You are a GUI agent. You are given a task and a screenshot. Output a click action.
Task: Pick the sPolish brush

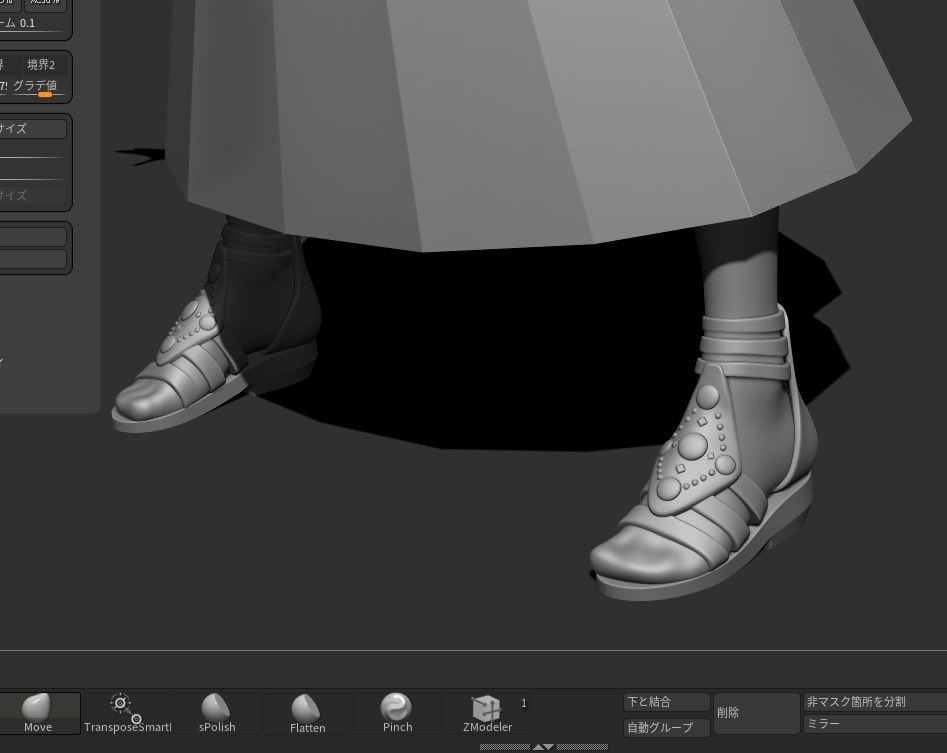click(217, 713)
